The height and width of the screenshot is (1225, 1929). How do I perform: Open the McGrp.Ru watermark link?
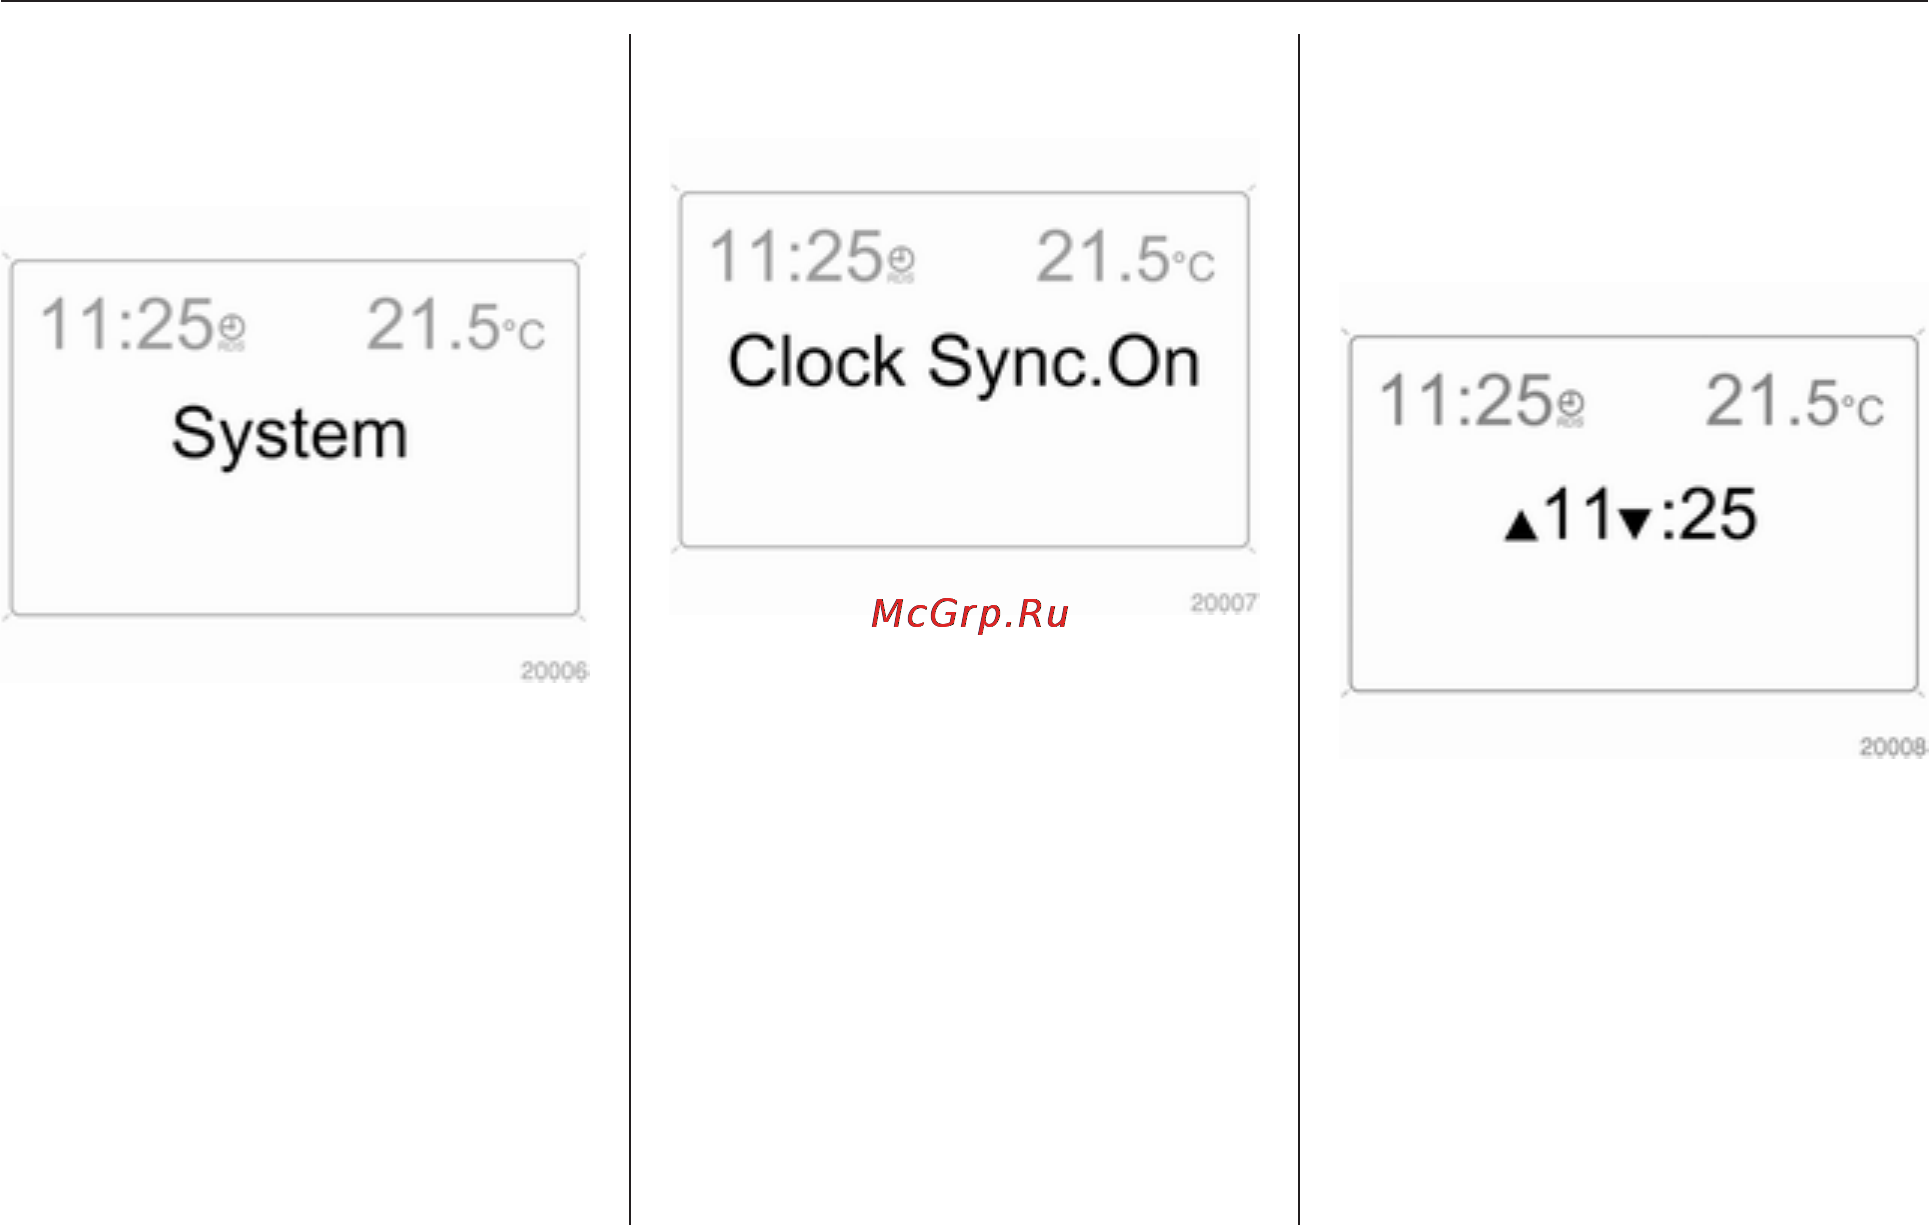click(x=970, y=613)
